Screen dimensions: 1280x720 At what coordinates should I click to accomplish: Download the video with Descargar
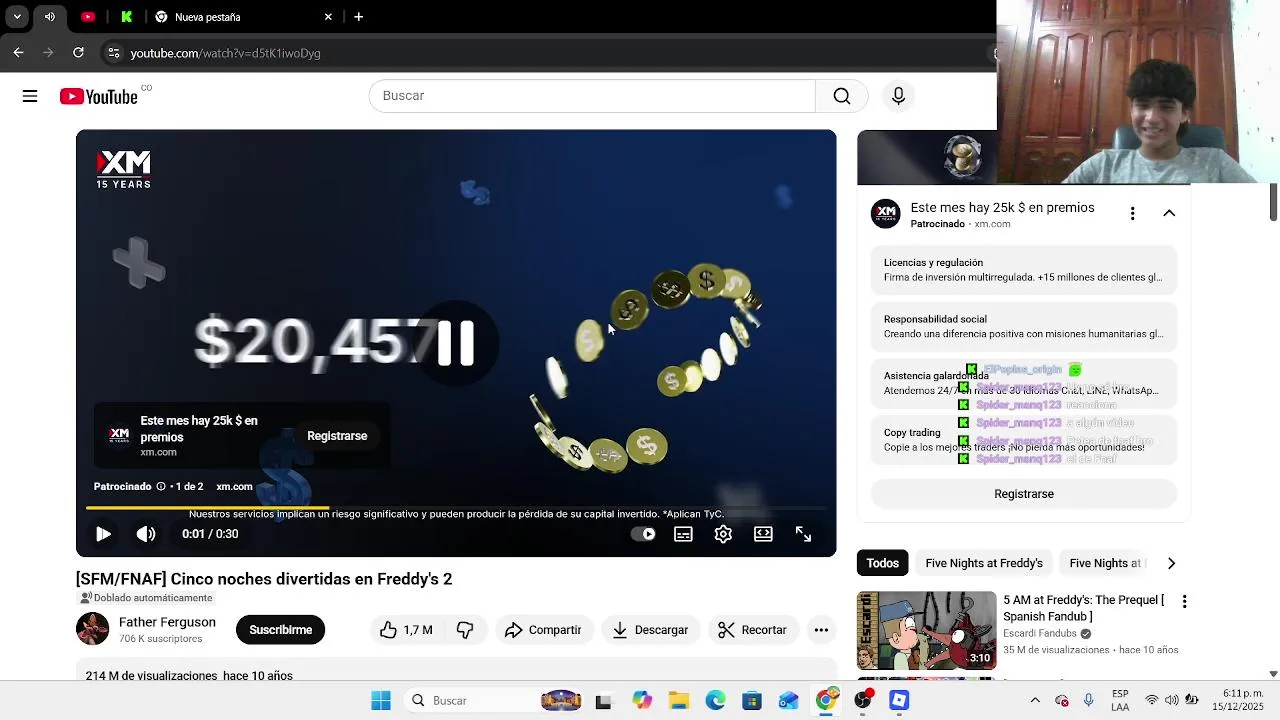coord(651,630)
